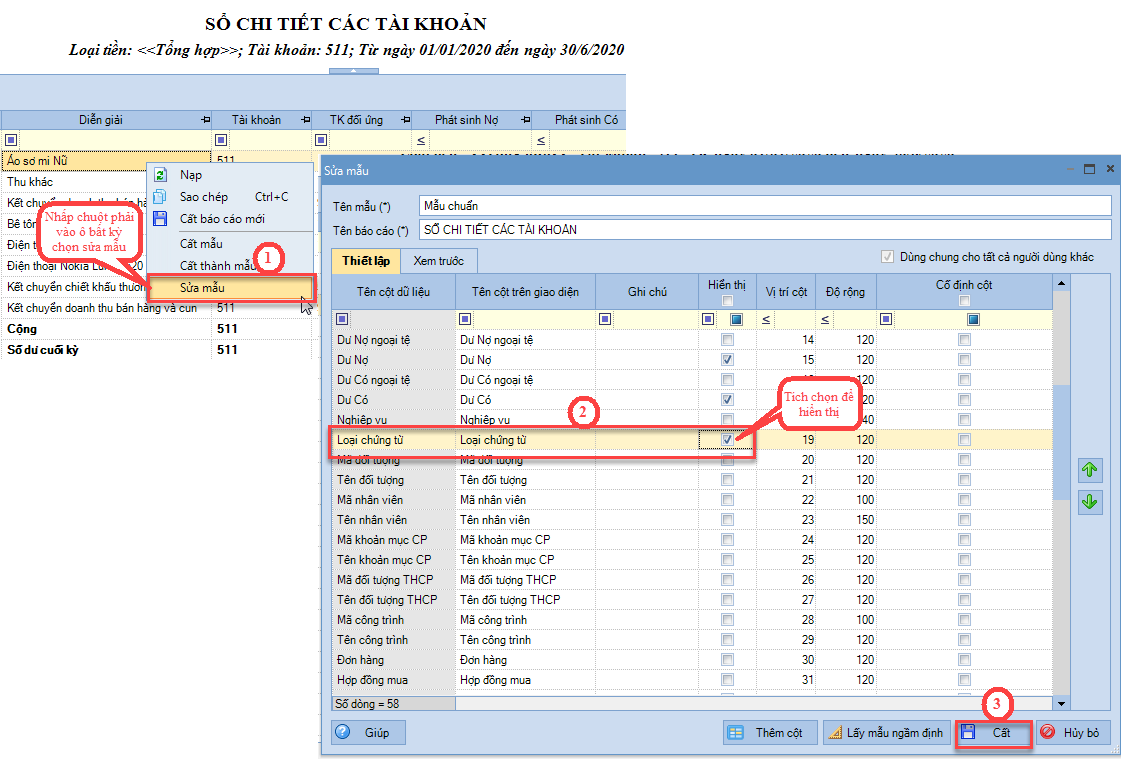The height and width of the screenshot is (759, 1121).
Task: Enable Cố định cột for Loại chứng từ
Action: (x=964, y=440)
